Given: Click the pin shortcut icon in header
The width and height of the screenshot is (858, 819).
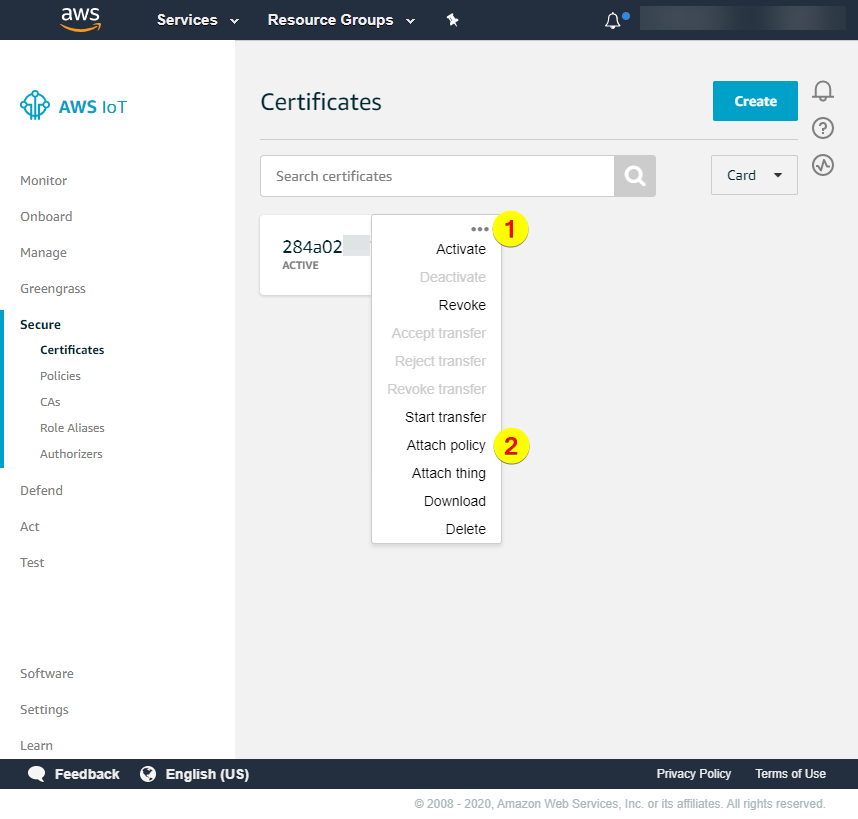Looking at the screenshot, I should (x=452, y=20).
